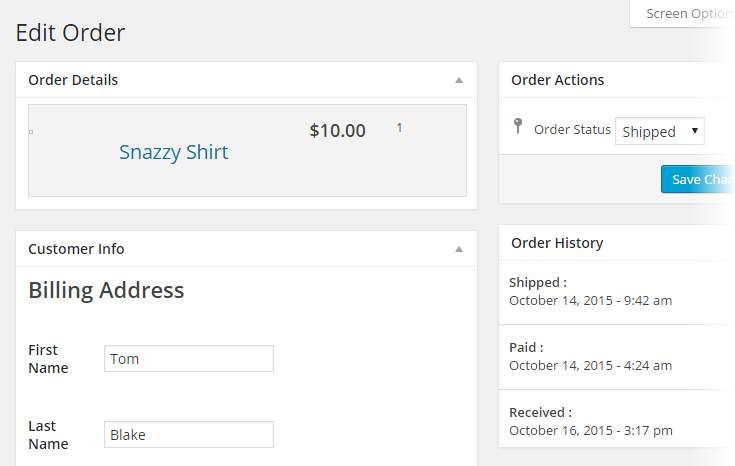Select the Received history entry

[590, 421]
